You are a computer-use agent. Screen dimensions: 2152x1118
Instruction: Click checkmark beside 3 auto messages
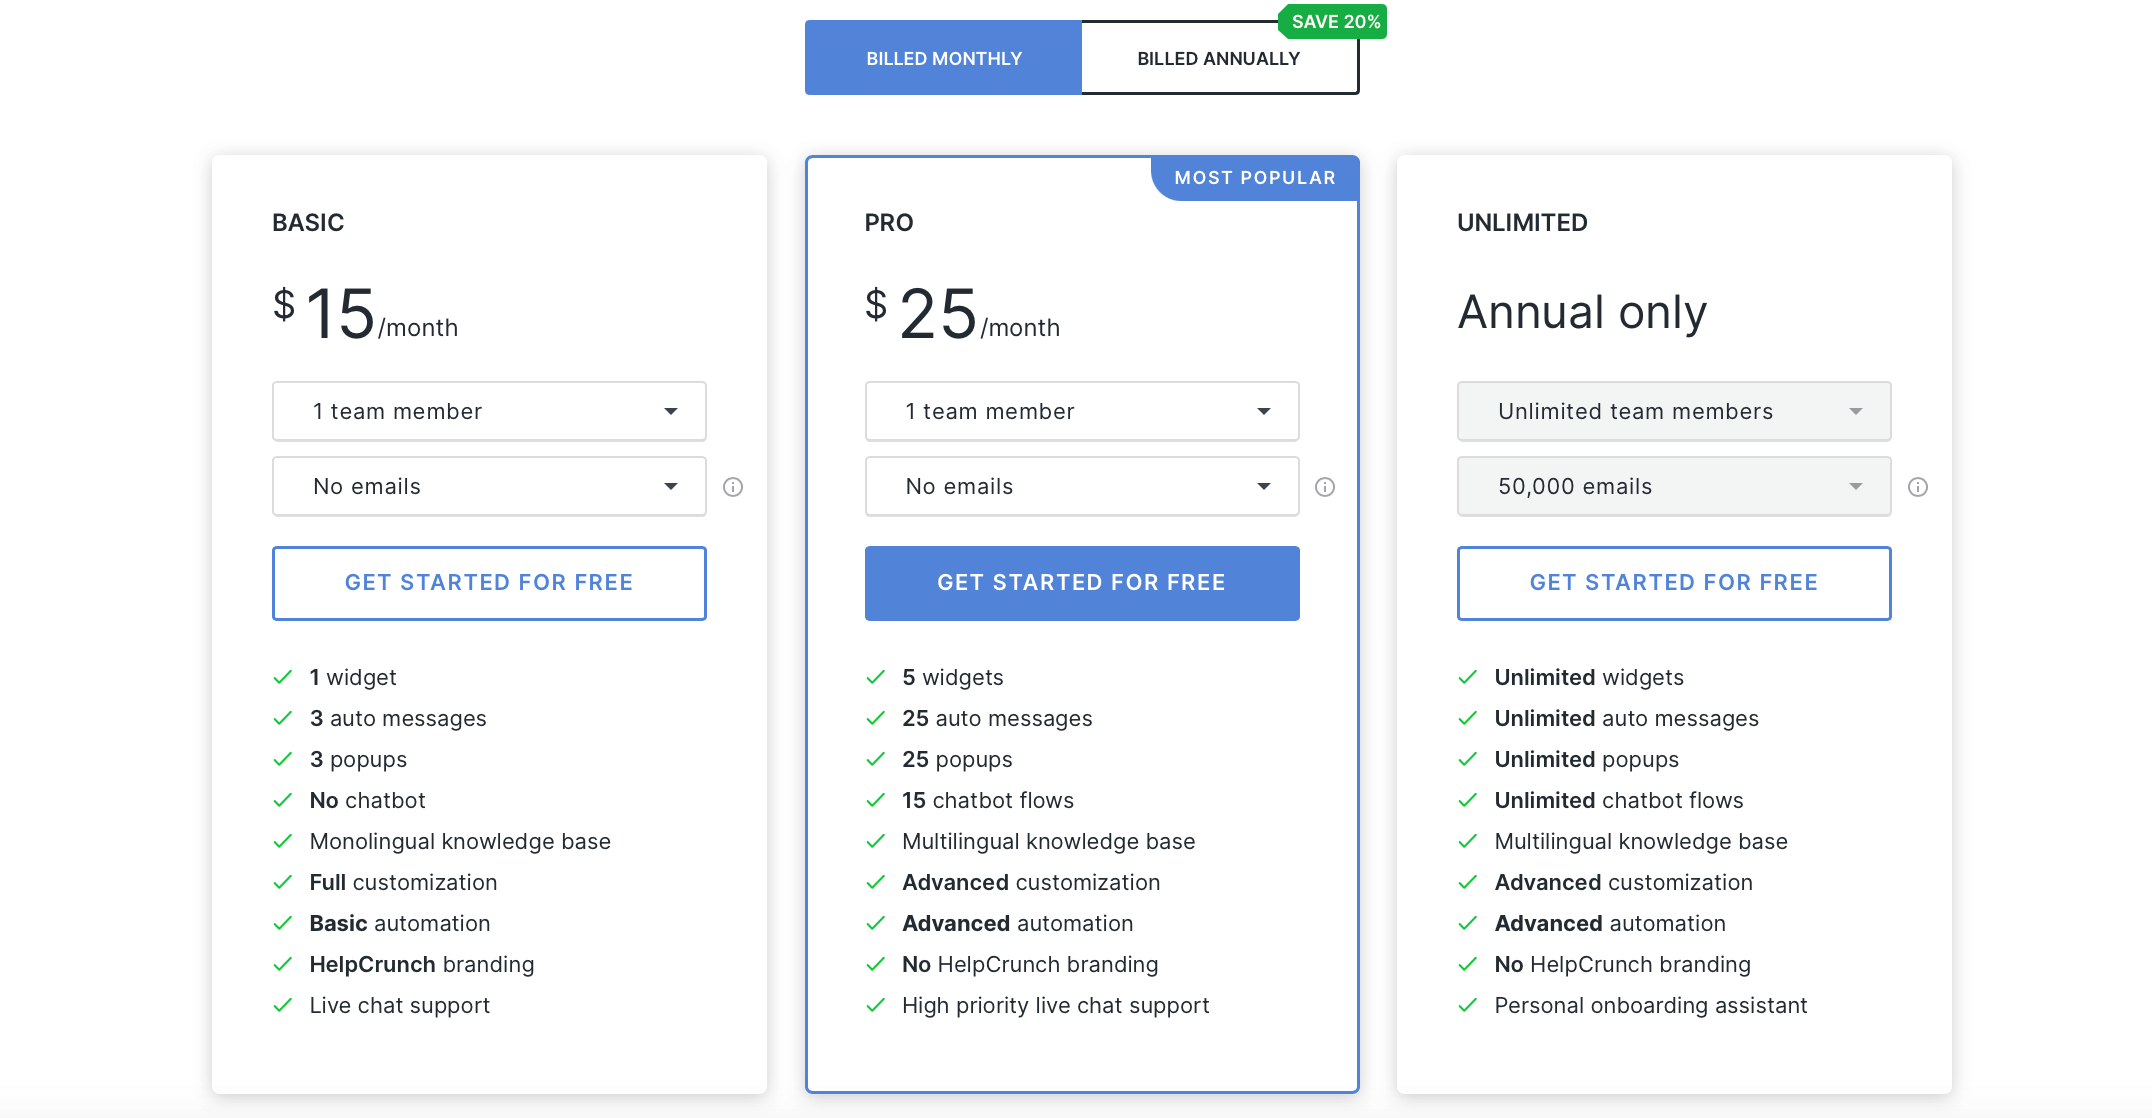tap(283, 718)
